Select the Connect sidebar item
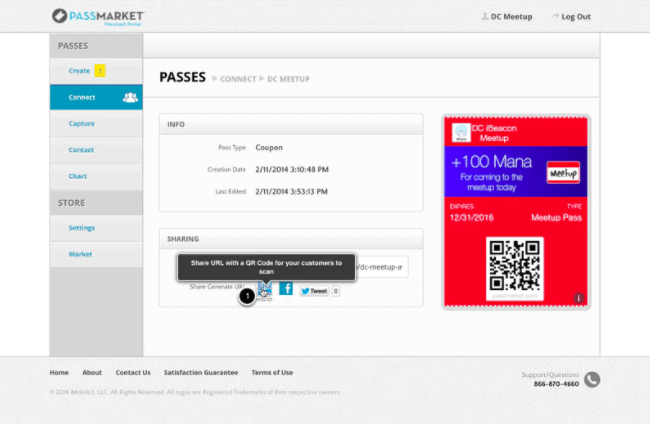 pos(96,97)
